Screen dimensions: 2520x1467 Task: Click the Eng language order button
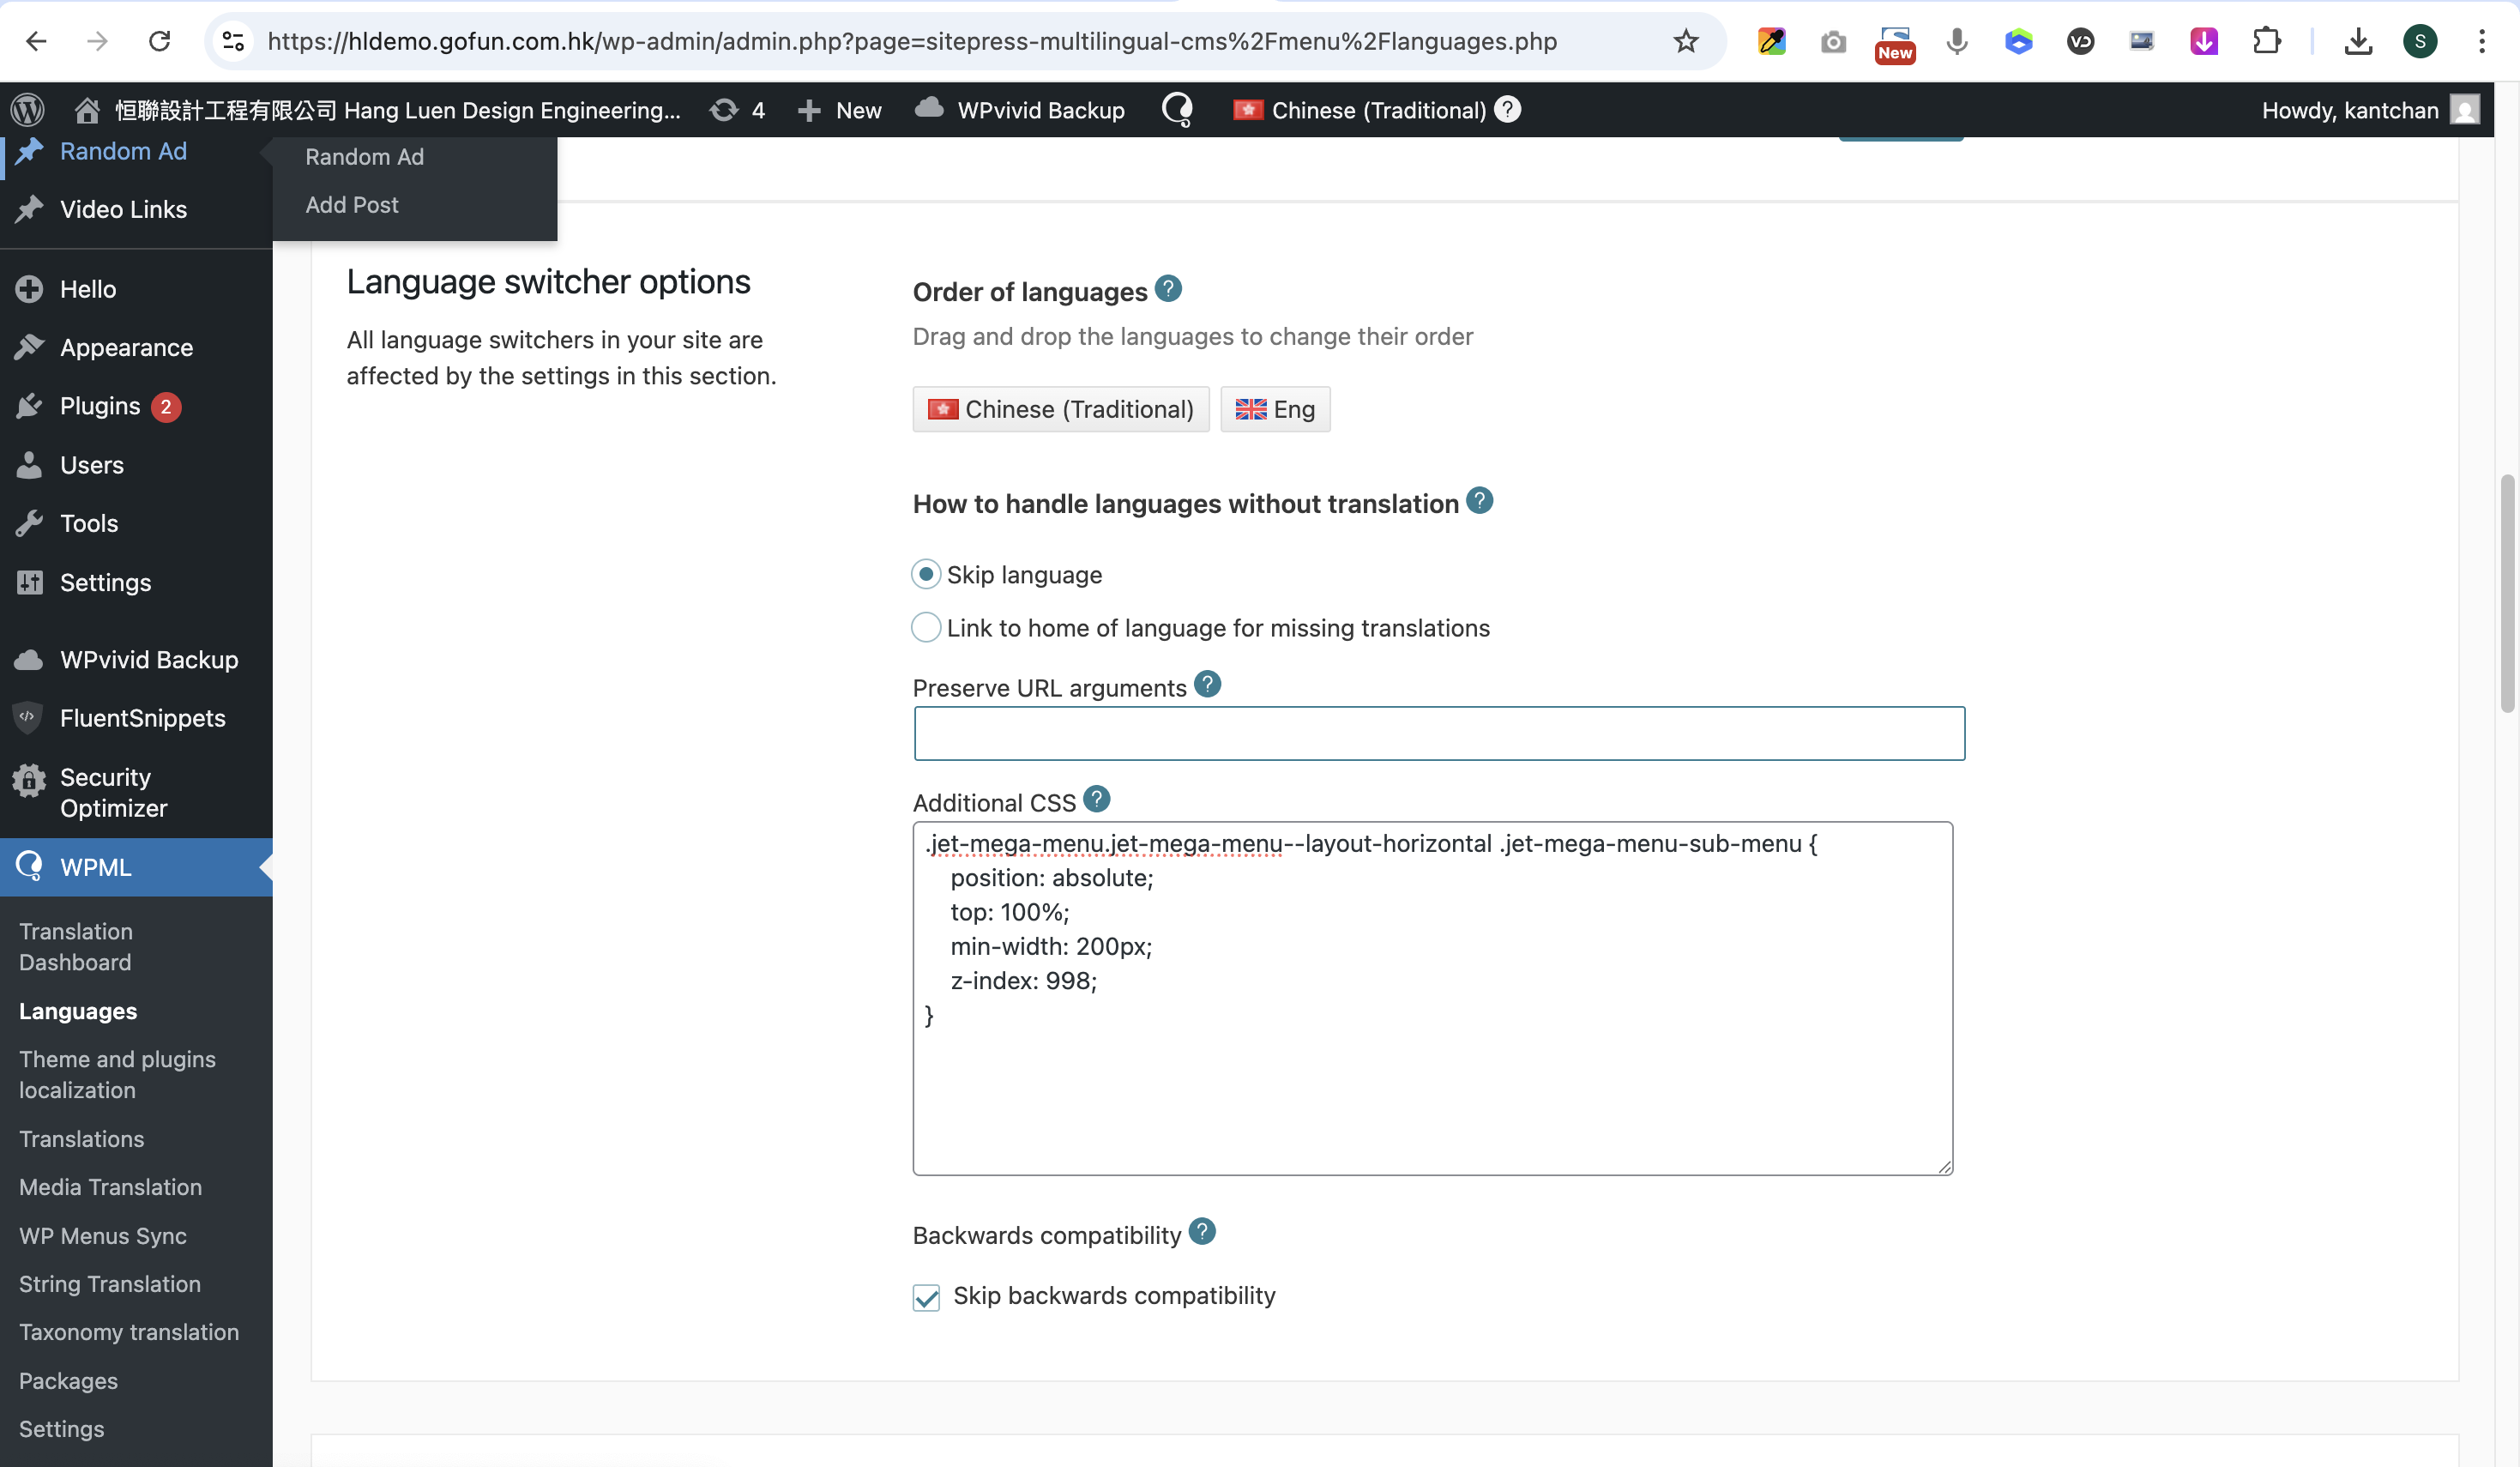1275,409
